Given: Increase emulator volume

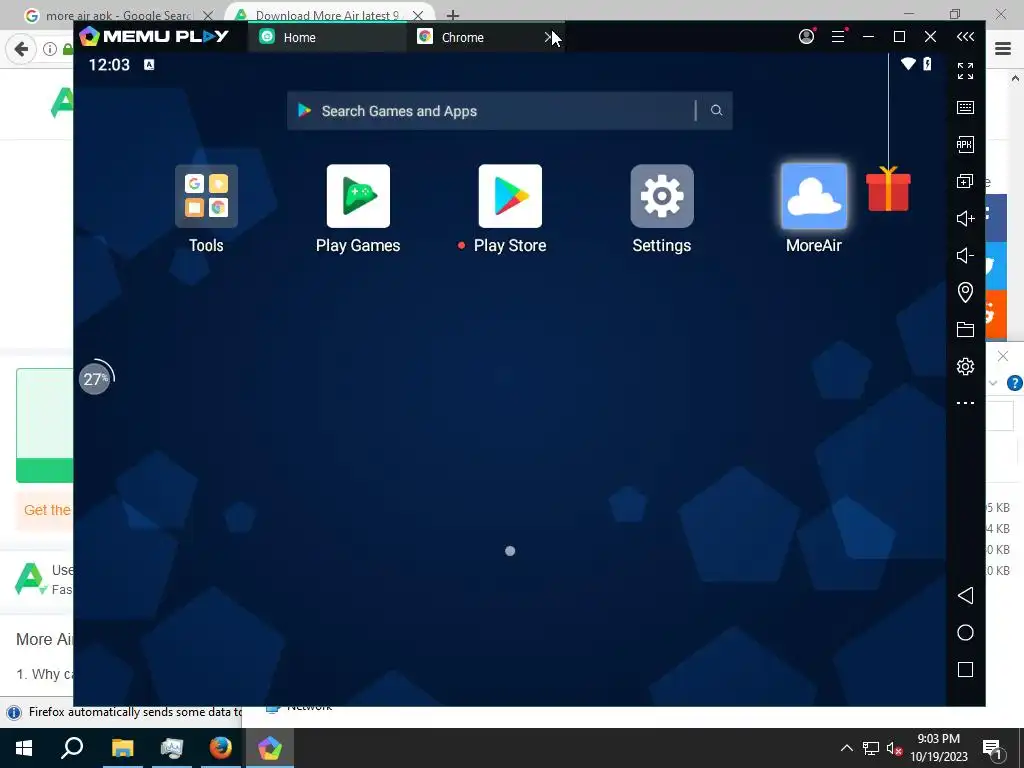Looking at the screenshot, I should pyautogui.click(x=965, y=218).
